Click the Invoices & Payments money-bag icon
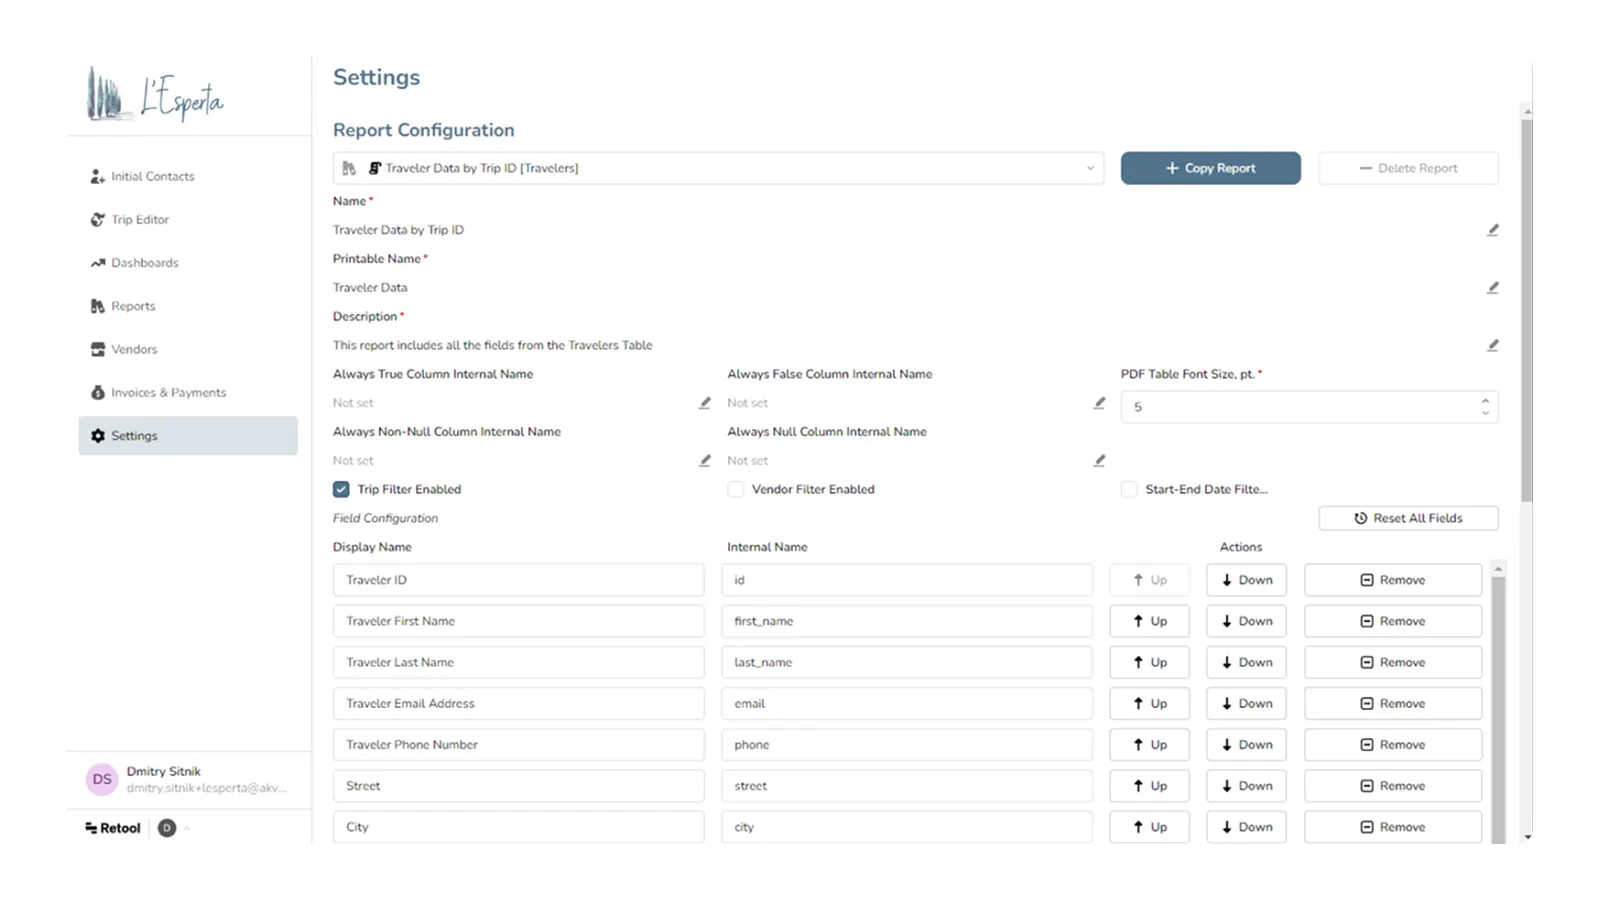 (98, 393)
